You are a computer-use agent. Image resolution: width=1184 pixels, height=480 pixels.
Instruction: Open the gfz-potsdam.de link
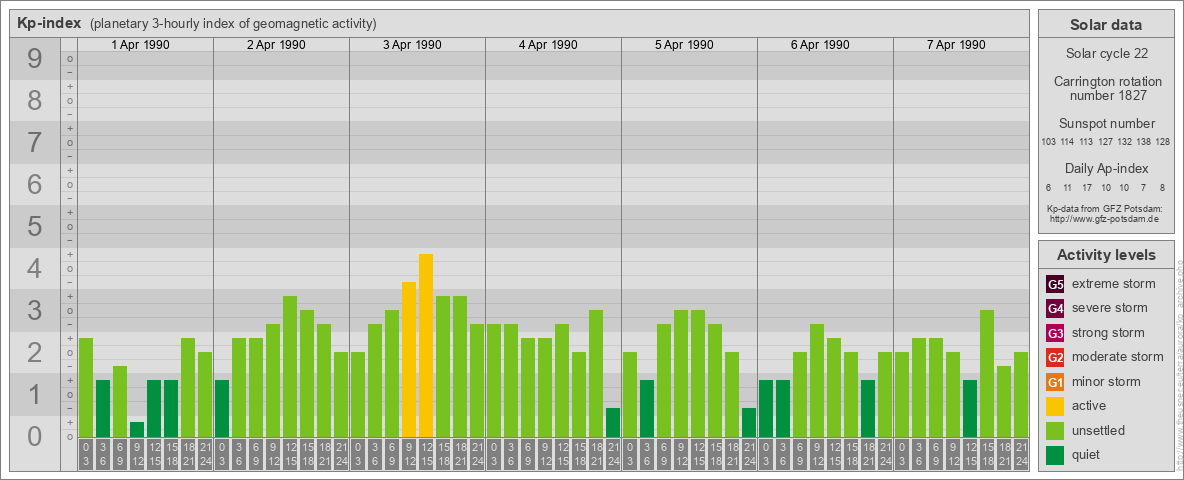pyautogui.click(x=1105, y=218)
